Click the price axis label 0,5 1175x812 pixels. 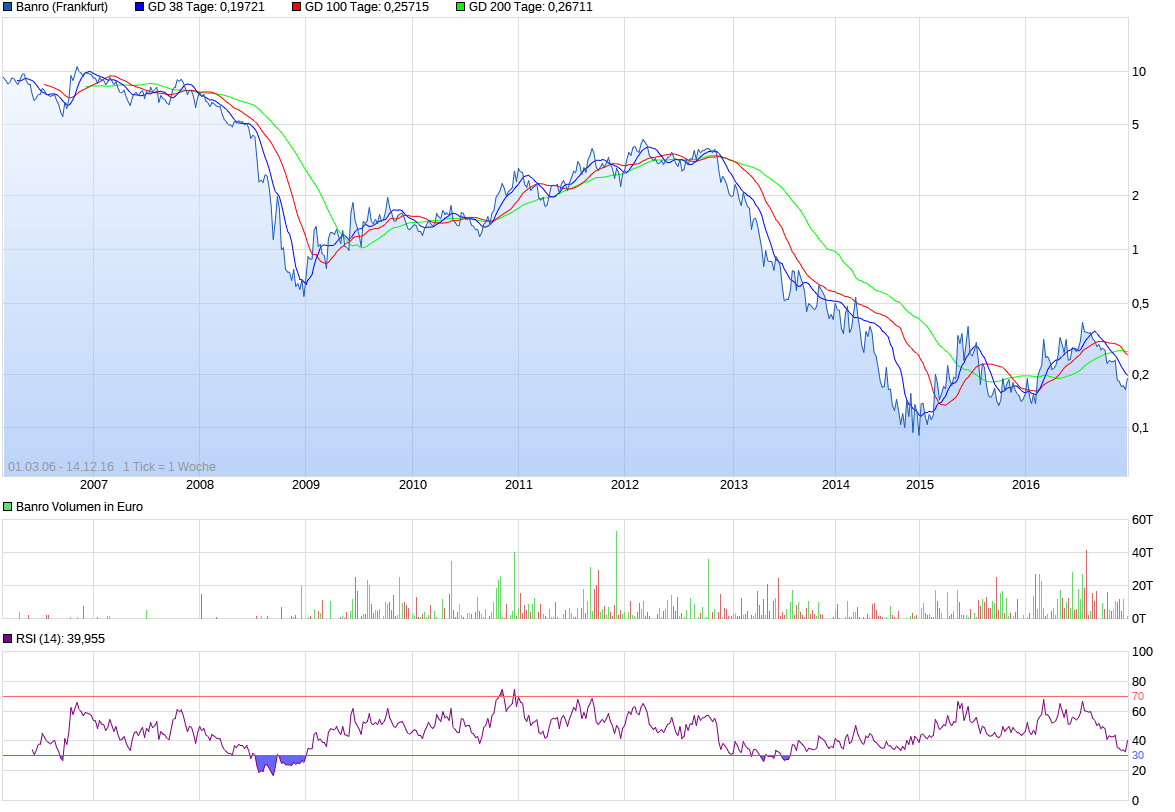coord(1141,304)
